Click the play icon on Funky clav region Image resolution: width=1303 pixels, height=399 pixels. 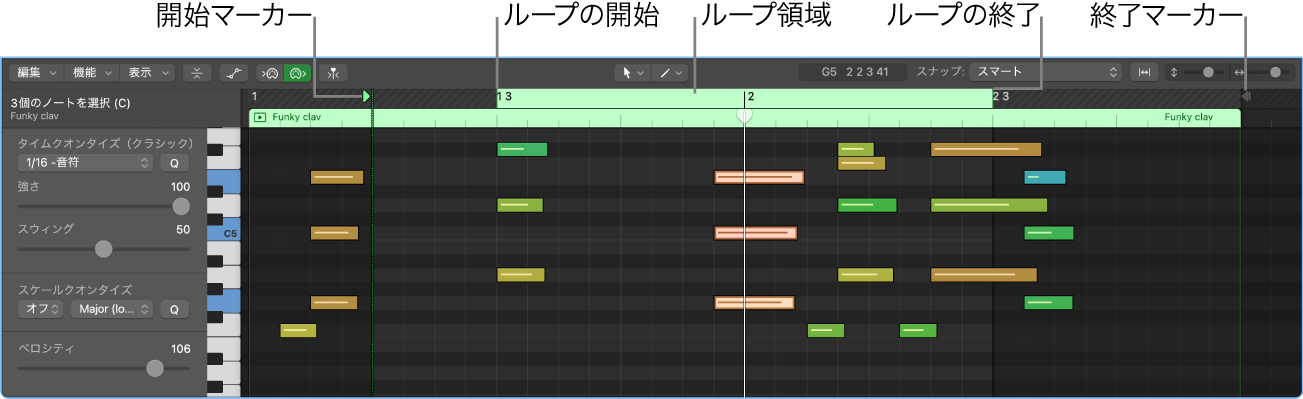click(260, 117)
